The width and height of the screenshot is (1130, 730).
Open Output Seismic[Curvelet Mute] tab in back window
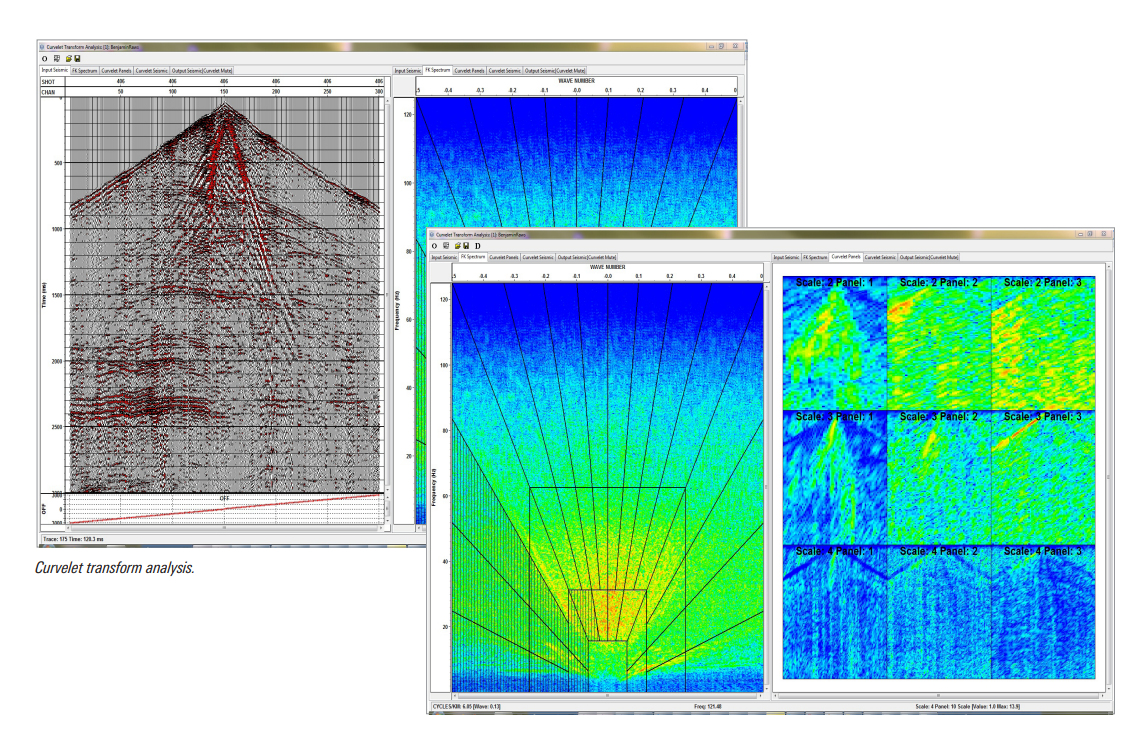(x=202, y=71)
